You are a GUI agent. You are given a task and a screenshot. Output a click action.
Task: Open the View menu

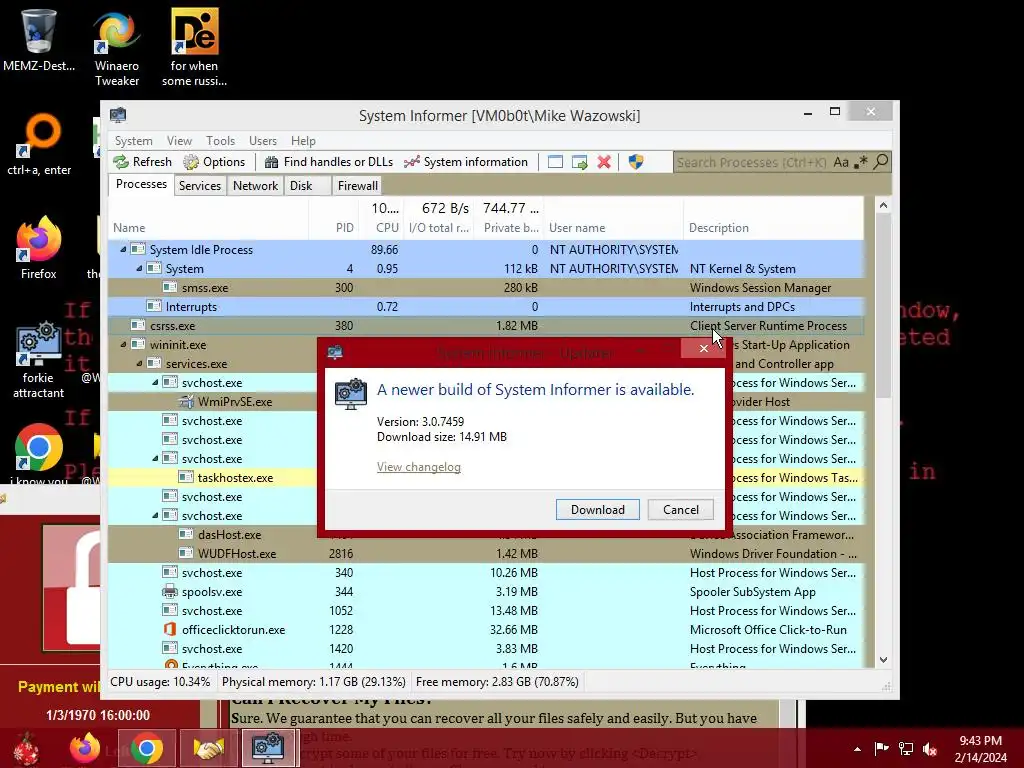tap(179, 141)
